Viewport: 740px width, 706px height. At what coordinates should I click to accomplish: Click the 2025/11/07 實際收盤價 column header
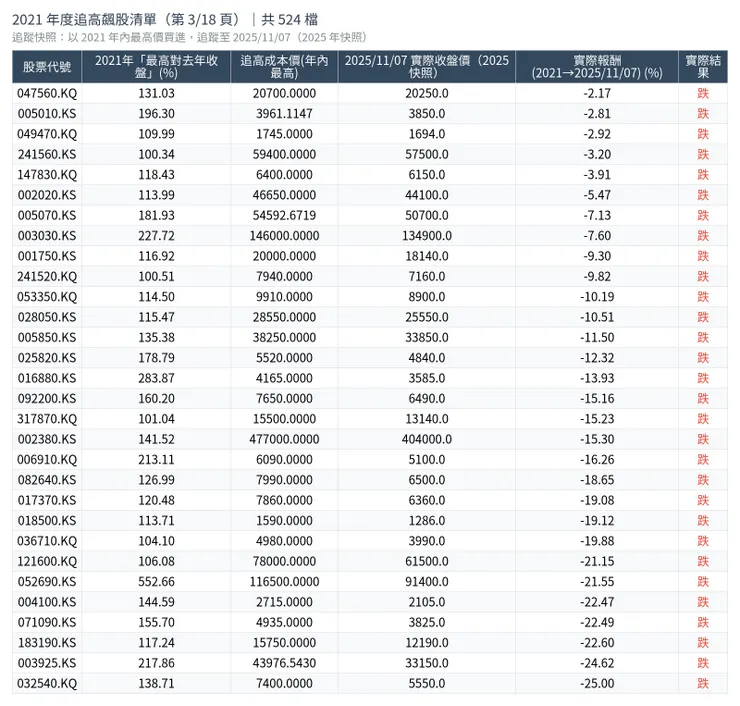pyautogui.click(x=427, y=67)
